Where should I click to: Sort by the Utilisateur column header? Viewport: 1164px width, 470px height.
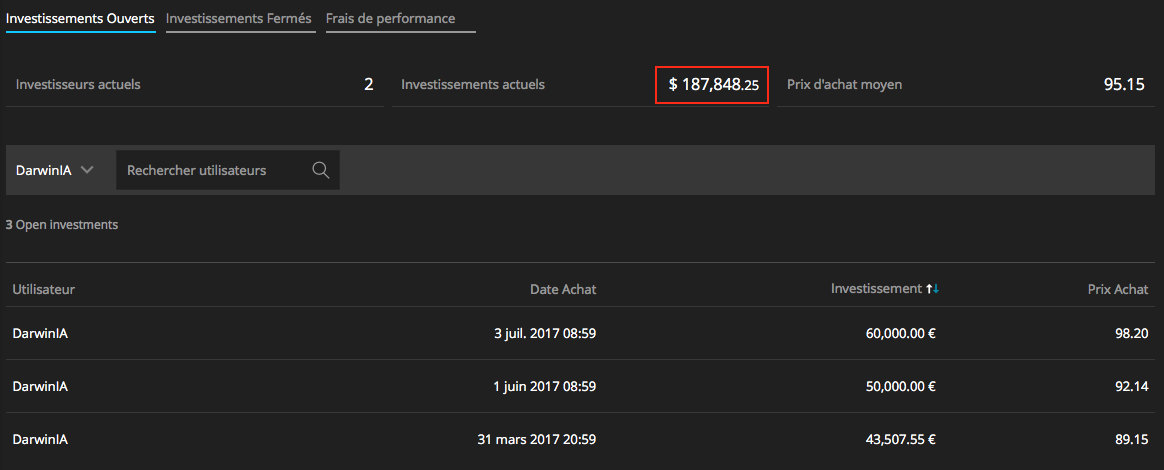[x=44, y=290]
